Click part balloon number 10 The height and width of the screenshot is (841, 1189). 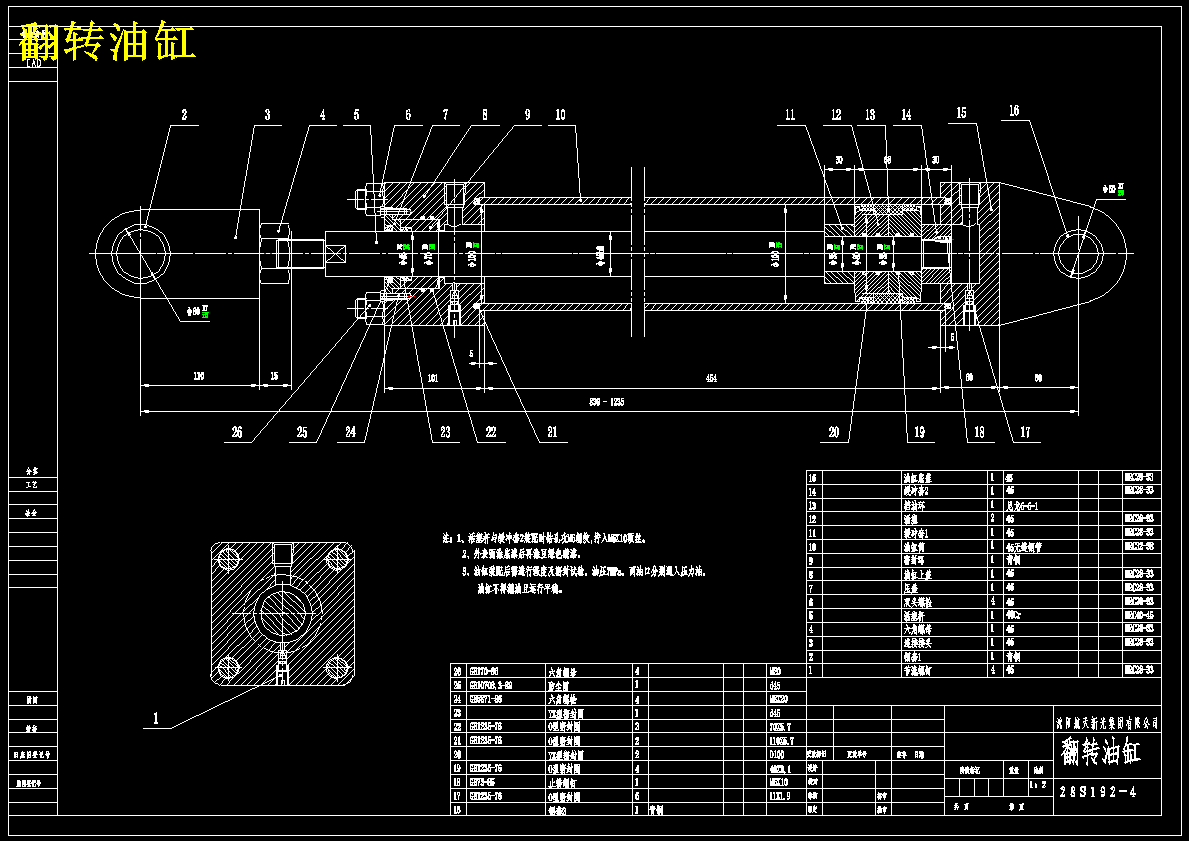click(560, 115)
